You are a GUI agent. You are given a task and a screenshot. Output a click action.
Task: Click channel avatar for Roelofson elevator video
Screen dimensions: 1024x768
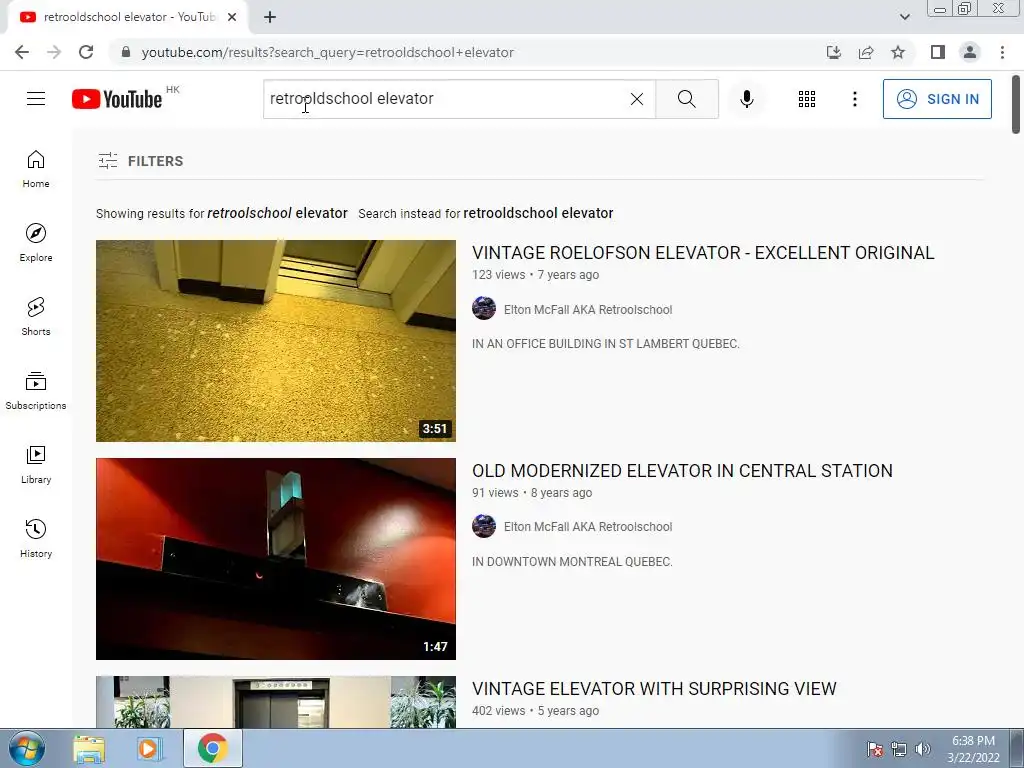tap(484, 308)
